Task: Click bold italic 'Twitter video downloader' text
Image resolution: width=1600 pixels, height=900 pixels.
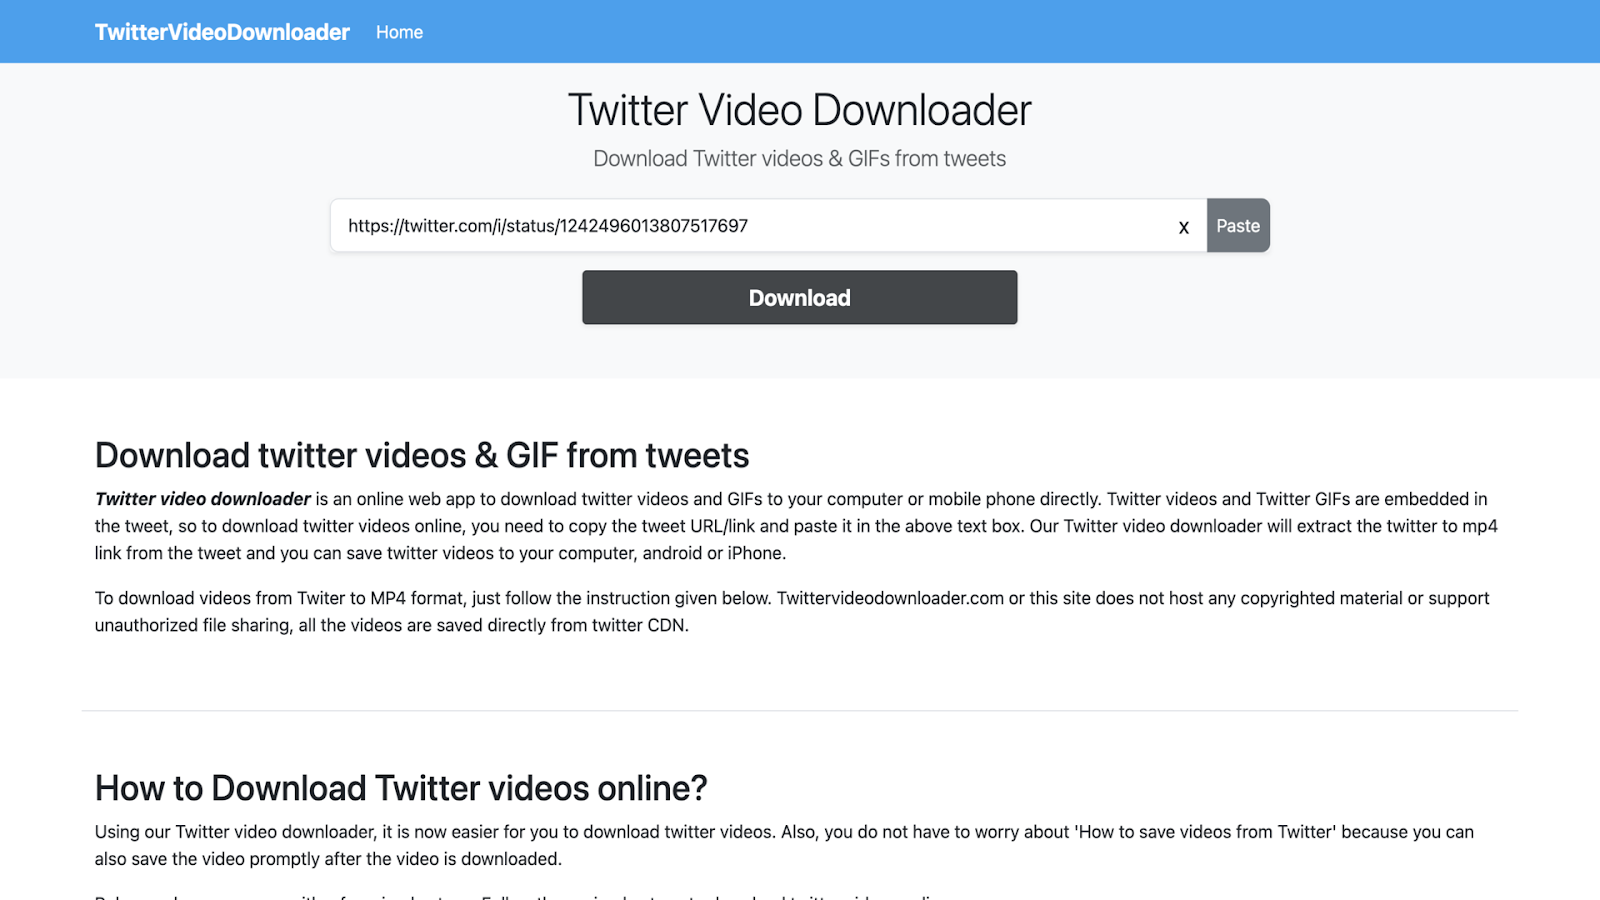Action: click(x=203, y=499)
